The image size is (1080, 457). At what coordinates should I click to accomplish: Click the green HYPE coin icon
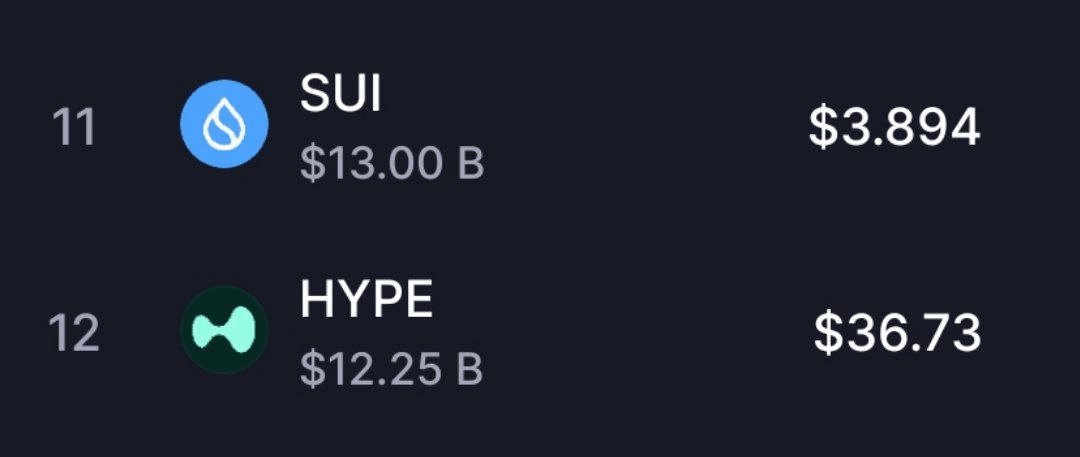(x=224, y=329)
